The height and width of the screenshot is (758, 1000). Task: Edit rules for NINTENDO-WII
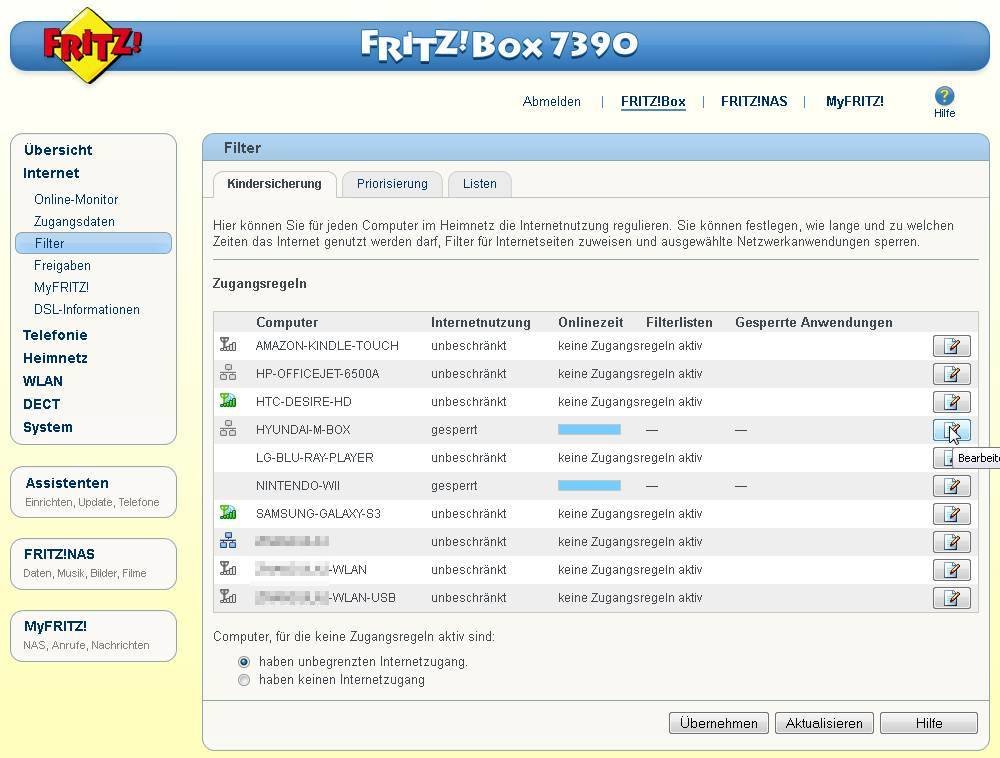952,486
